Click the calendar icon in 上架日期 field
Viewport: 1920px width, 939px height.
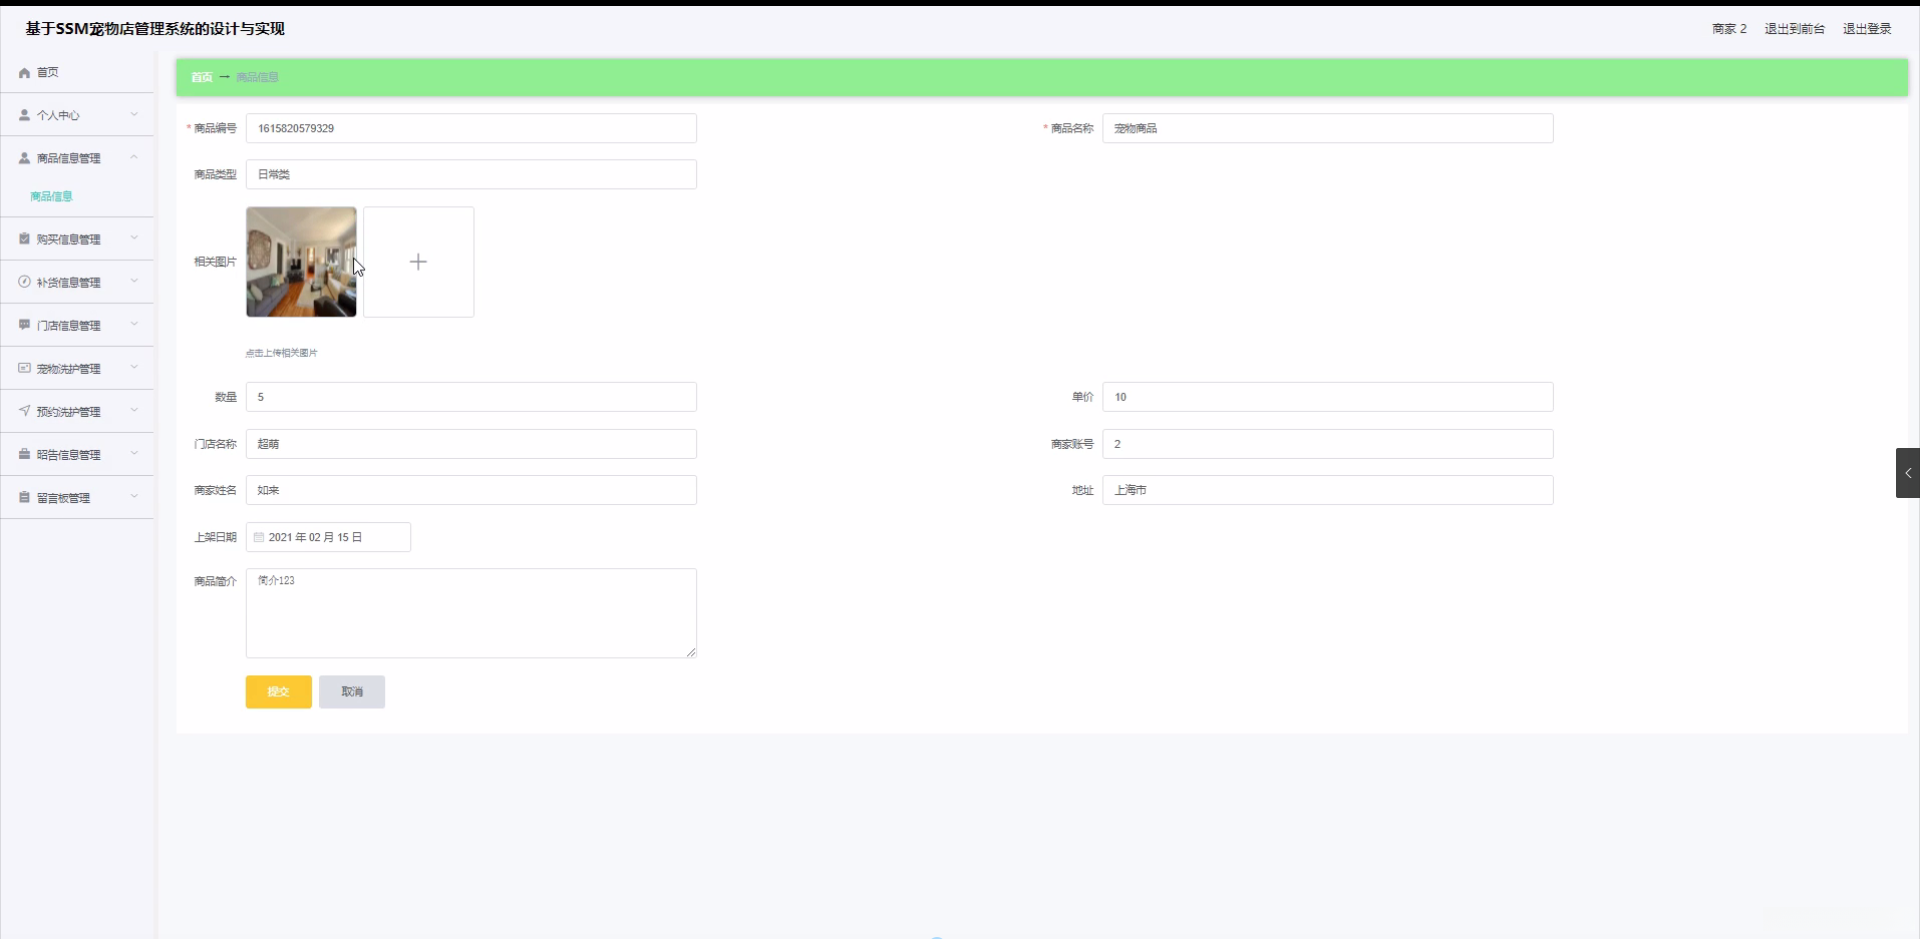point(259,537)
